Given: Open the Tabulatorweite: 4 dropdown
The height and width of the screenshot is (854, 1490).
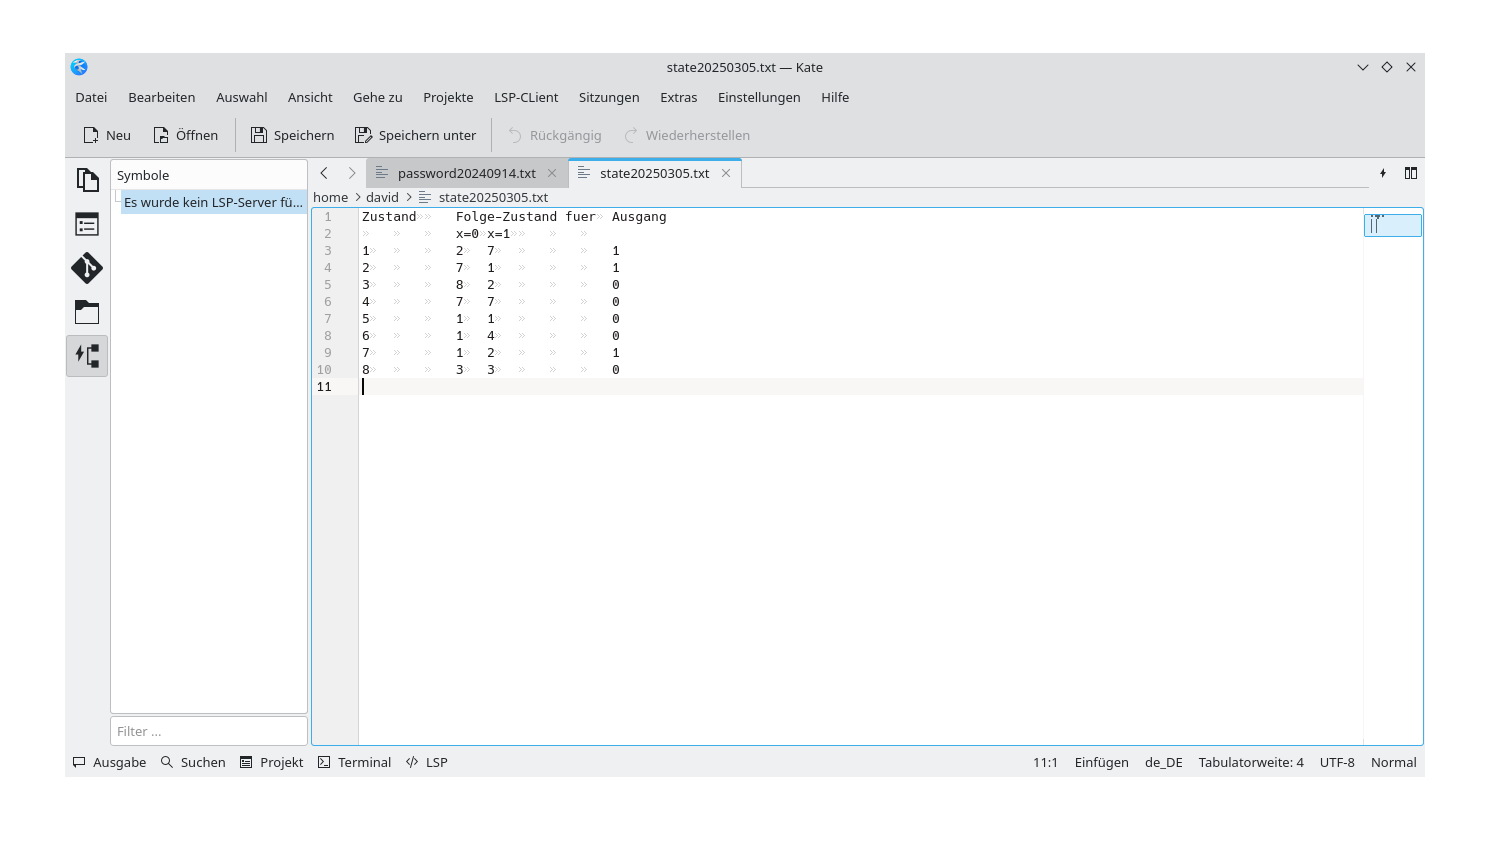Looking at the screenshot, I should tap(1250, 762).
